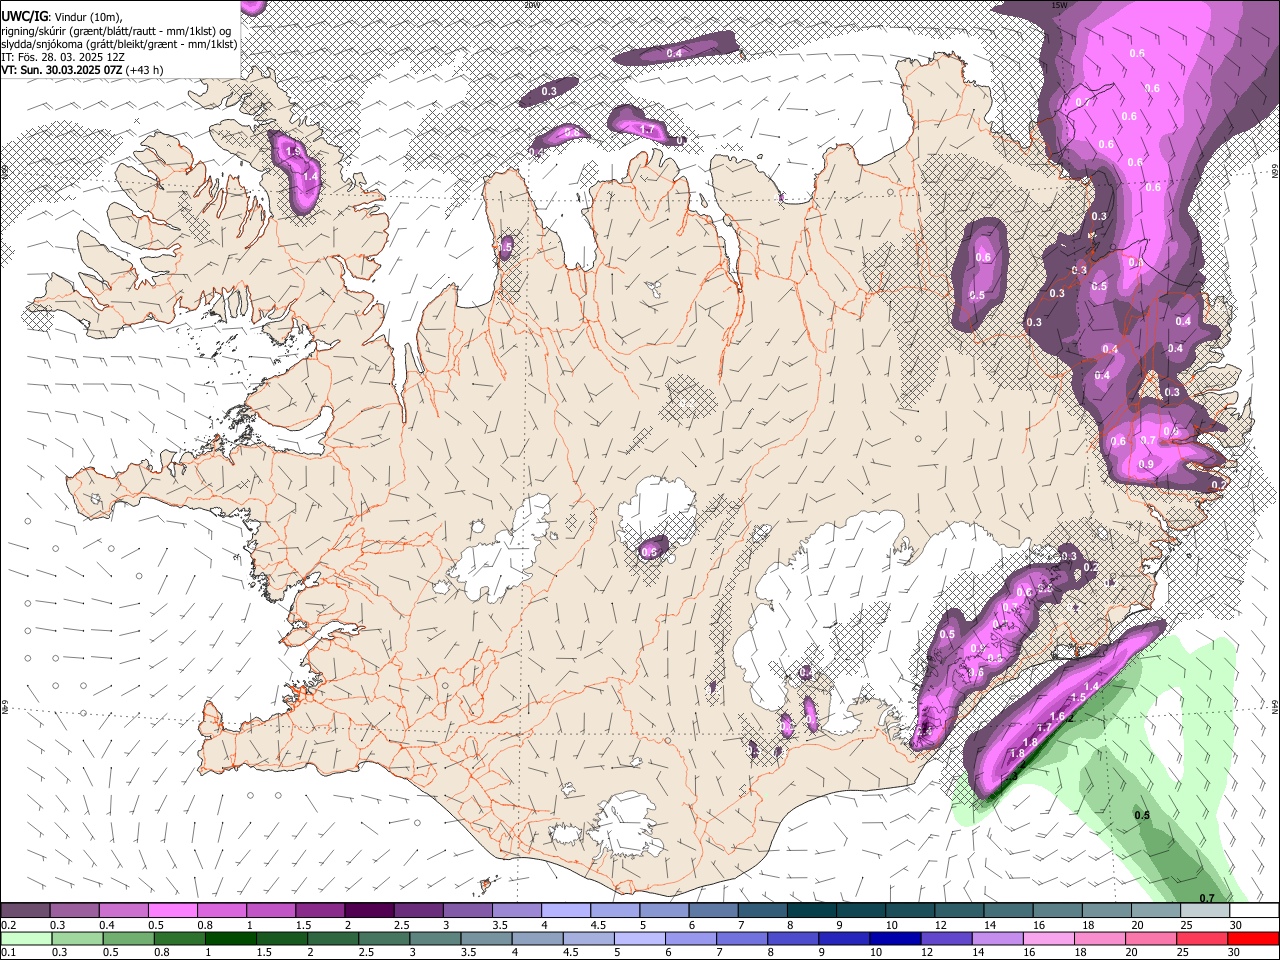The width and height of the screenshot is (1280, 960).
Task: Click the 0.4 value in the northernmost offshore snow streak
Action: click(674, 53)
